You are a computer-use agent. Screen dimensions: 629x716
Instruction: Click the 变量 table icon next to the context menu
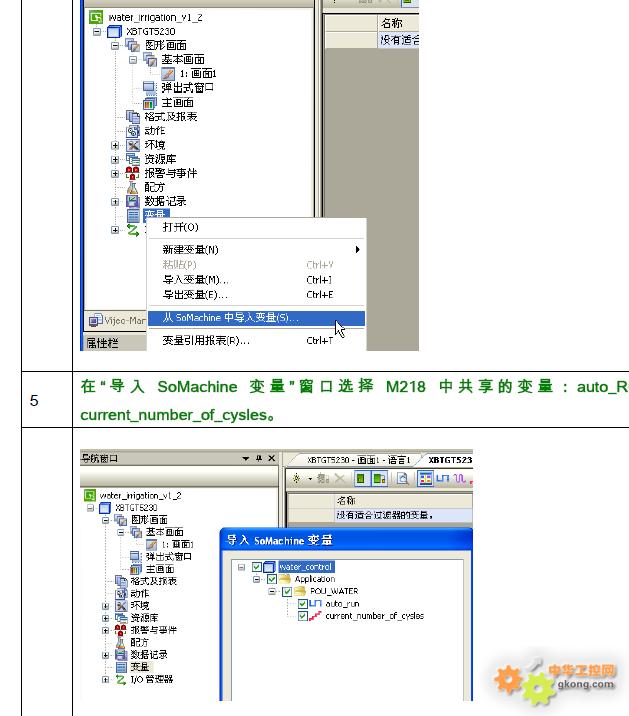point(133,215)
